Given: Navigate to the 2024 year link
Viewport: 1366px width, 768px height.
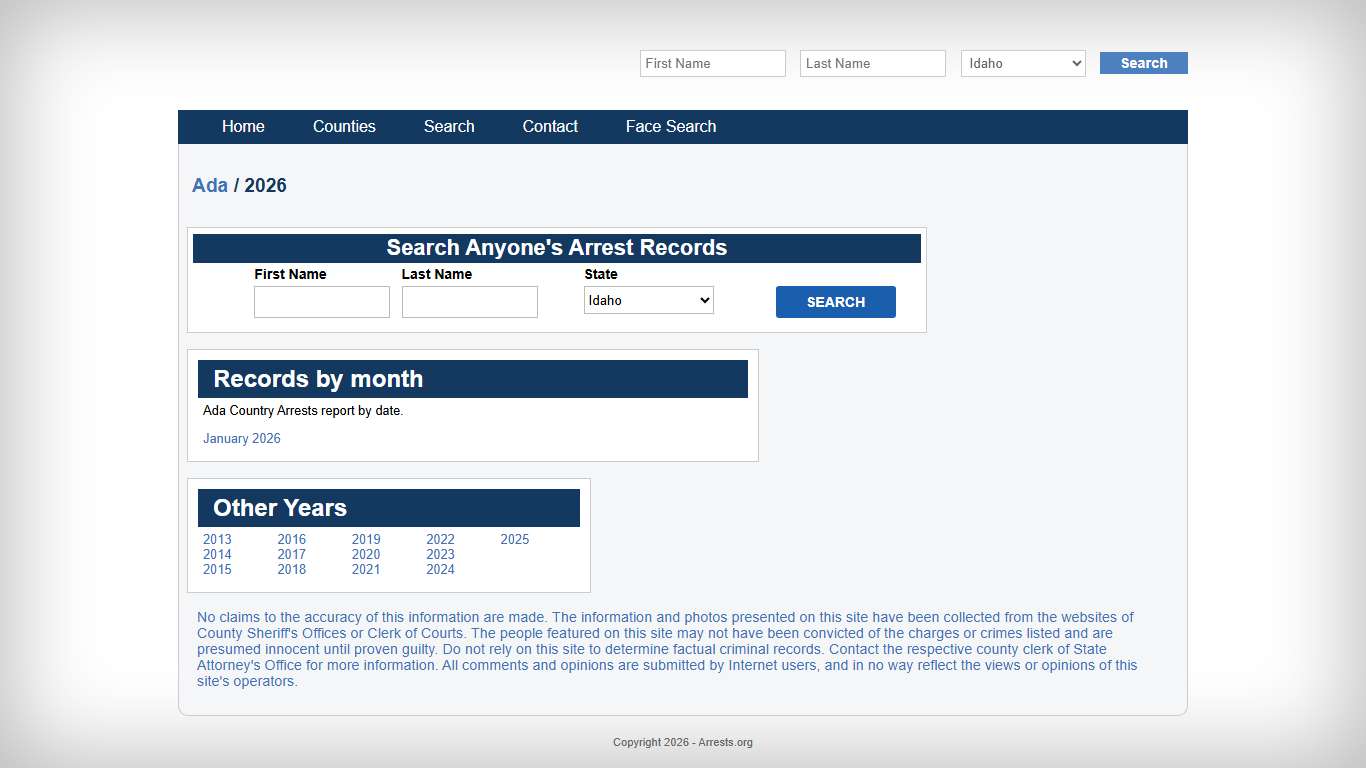Looking at the screenshot, I should pyautogui.click(x=440, y=569).
